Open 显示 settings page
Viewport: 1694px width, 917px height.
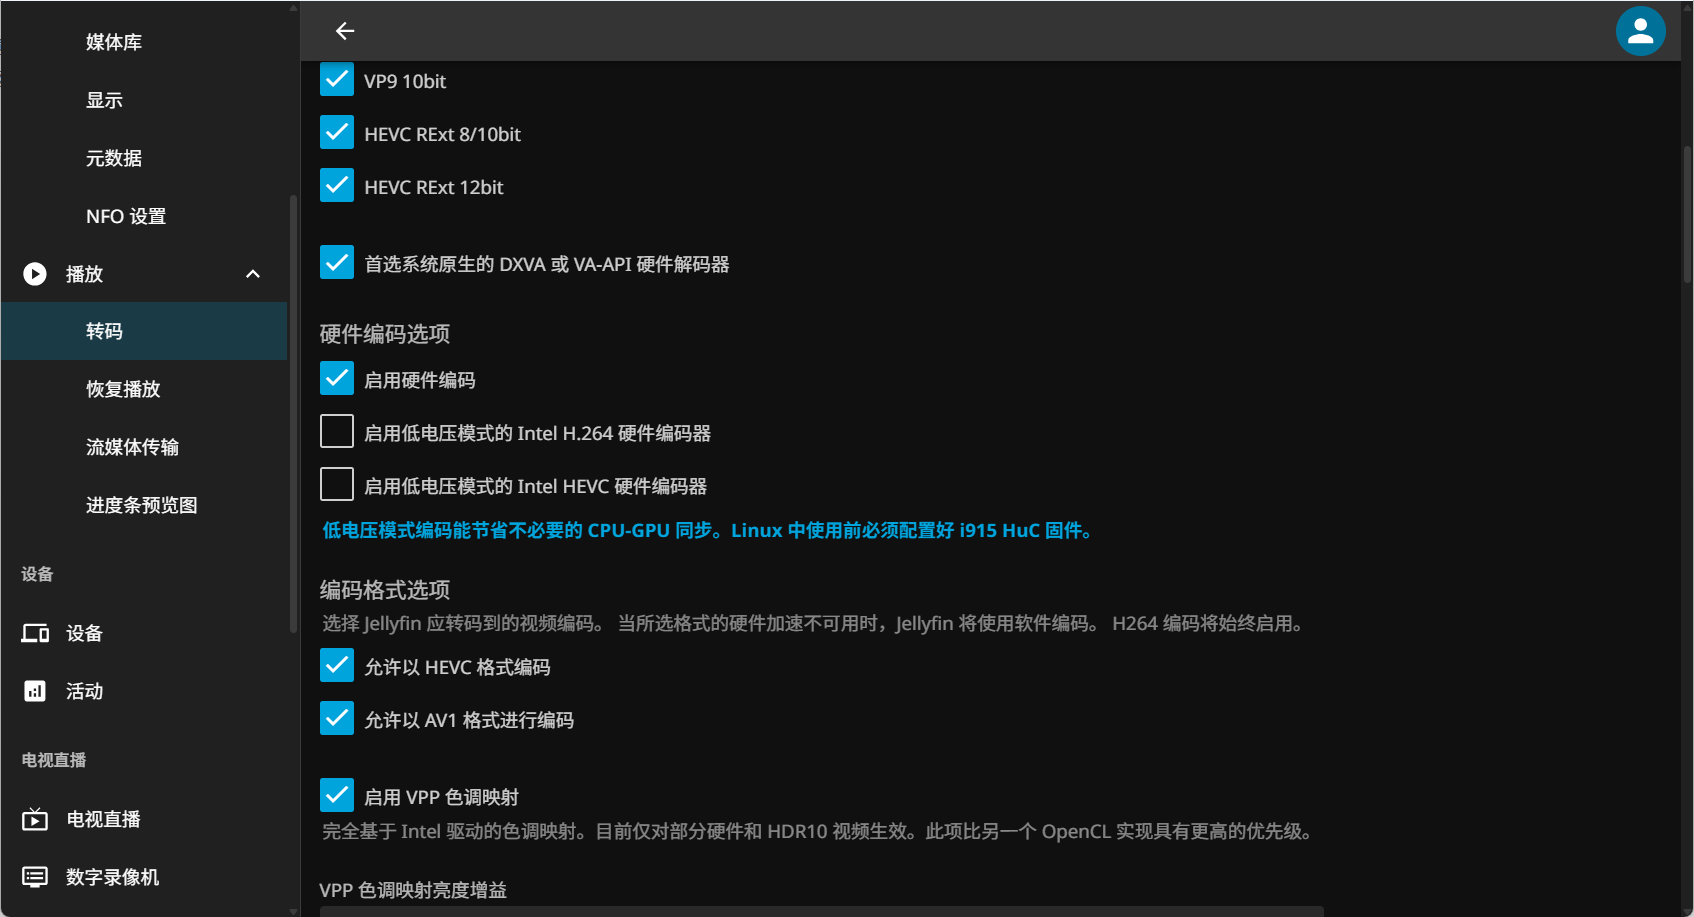click(104, 100)
